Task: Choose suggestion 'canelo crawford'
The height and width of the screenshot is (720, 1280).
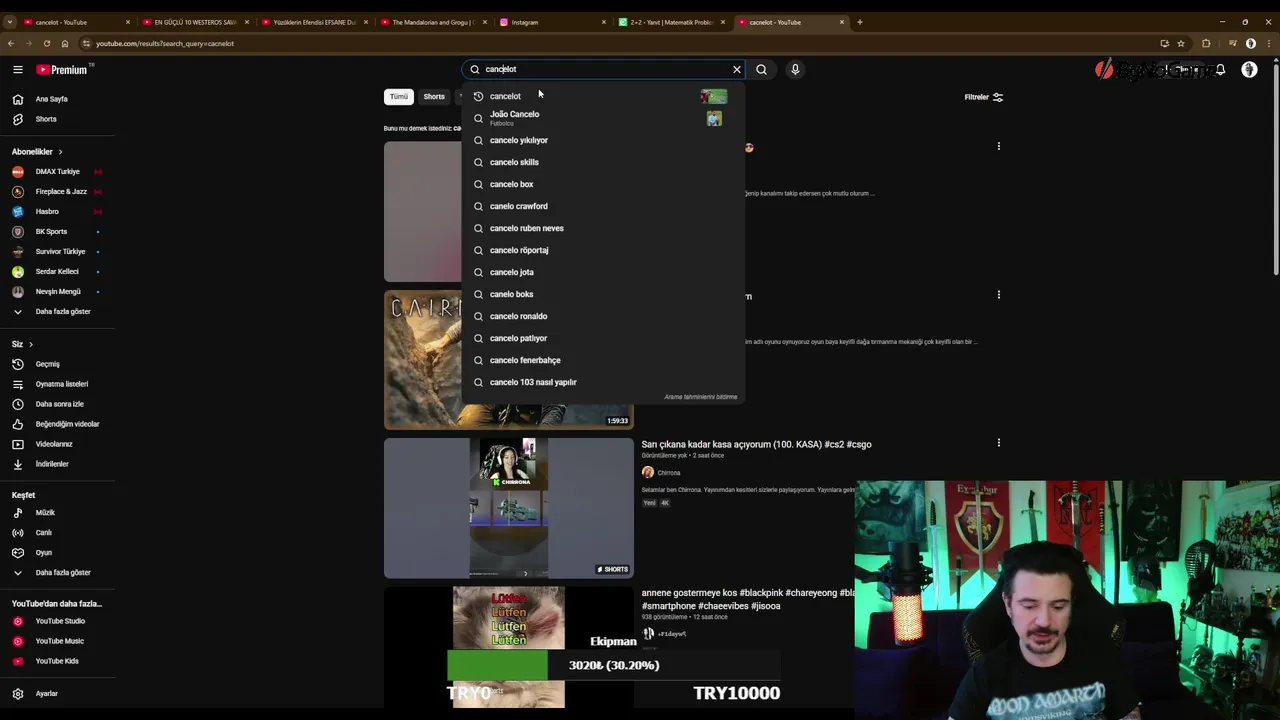Action: tap(604, 206)
